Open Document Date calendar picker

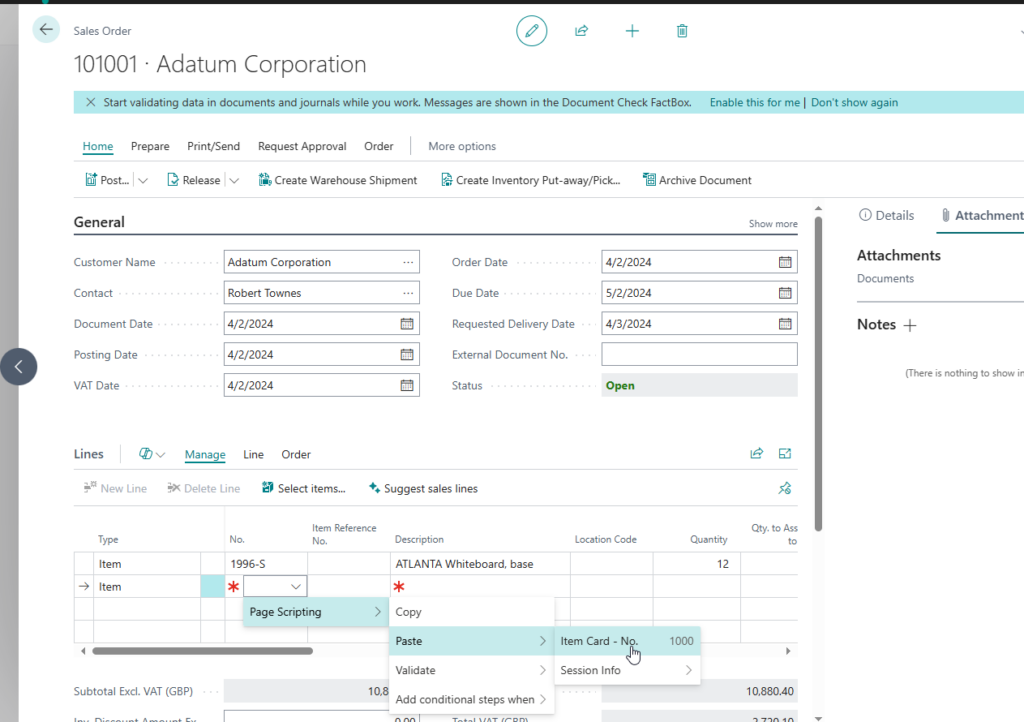407,324
